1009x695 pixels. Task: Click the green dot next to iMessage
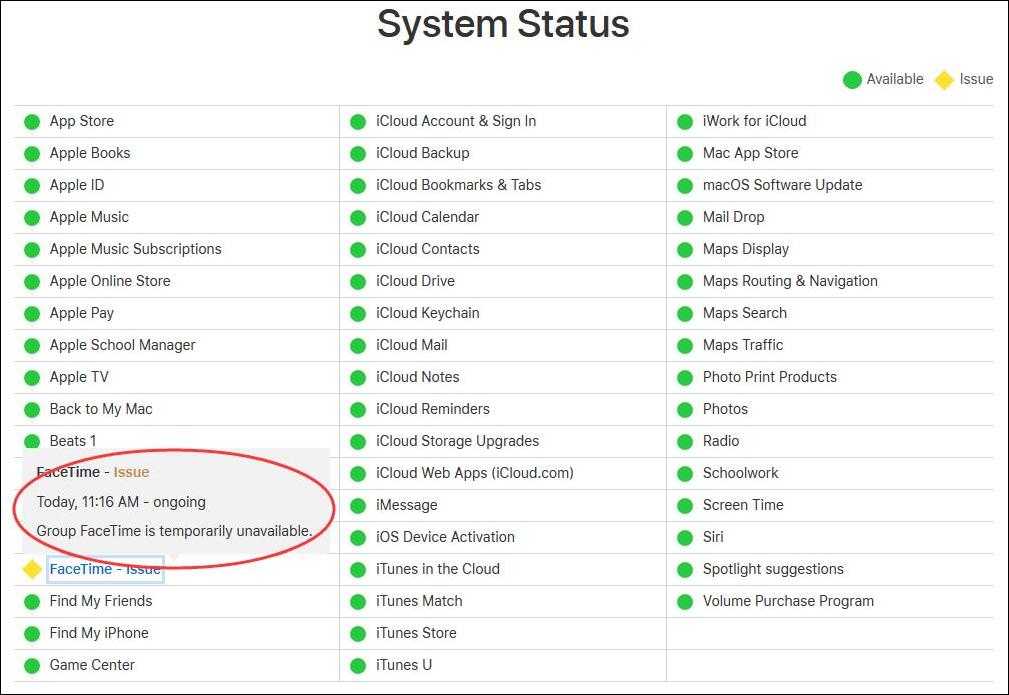tap(358, 506)
